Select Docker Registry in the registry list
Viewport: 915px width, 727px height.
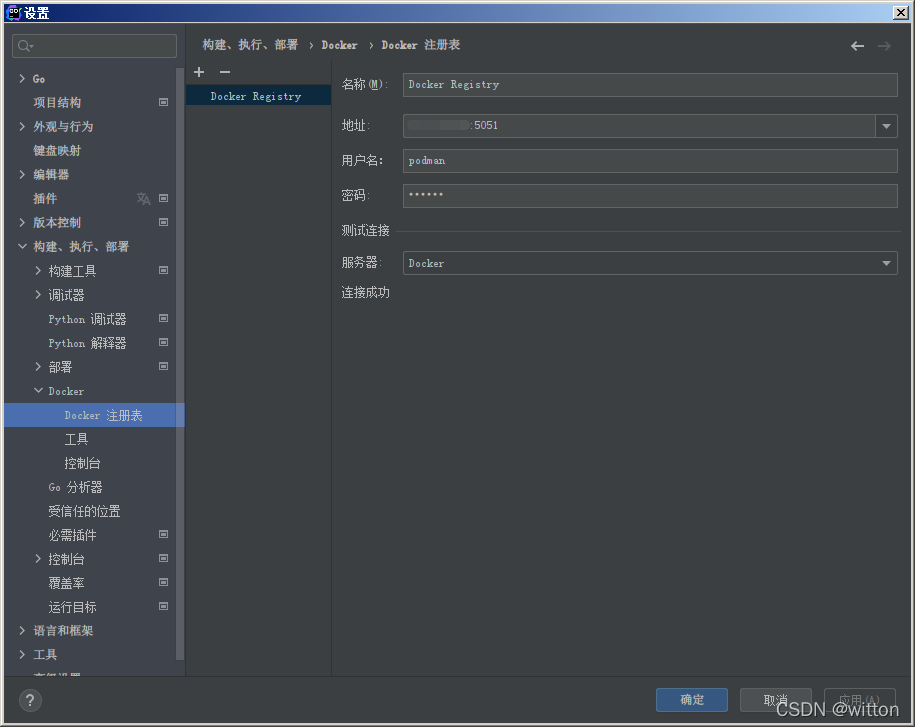coord(259,96)
